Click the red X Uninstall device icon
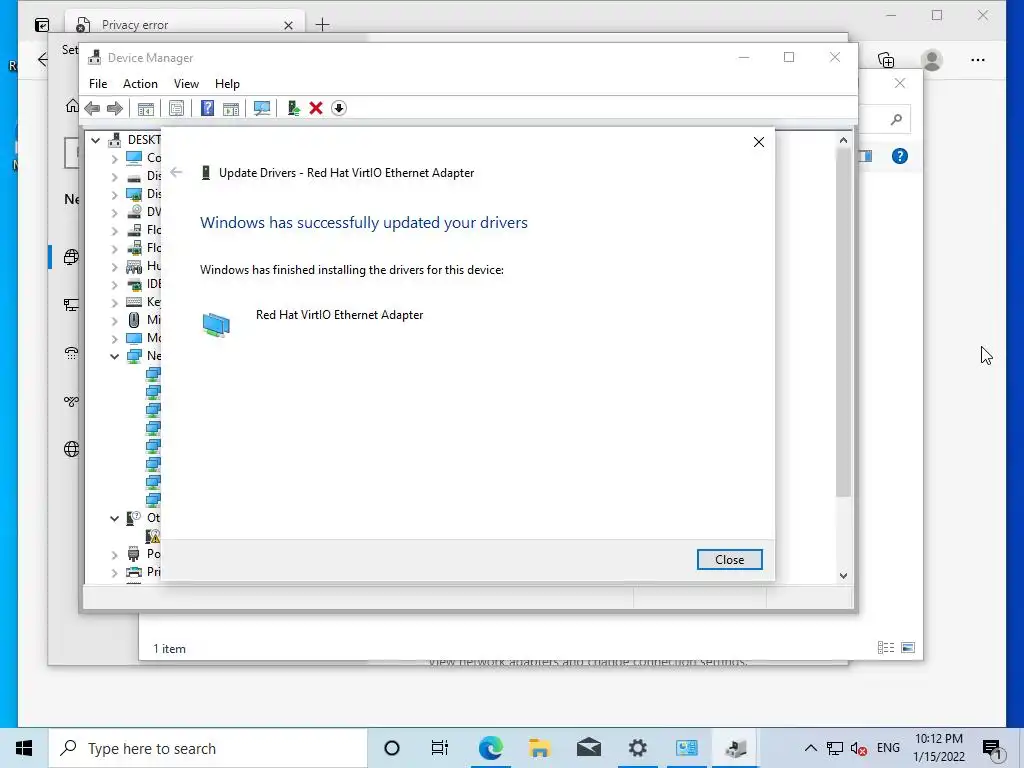This screenshot has width=1024, height=768. pyautogui.click(x=316, y=108)
